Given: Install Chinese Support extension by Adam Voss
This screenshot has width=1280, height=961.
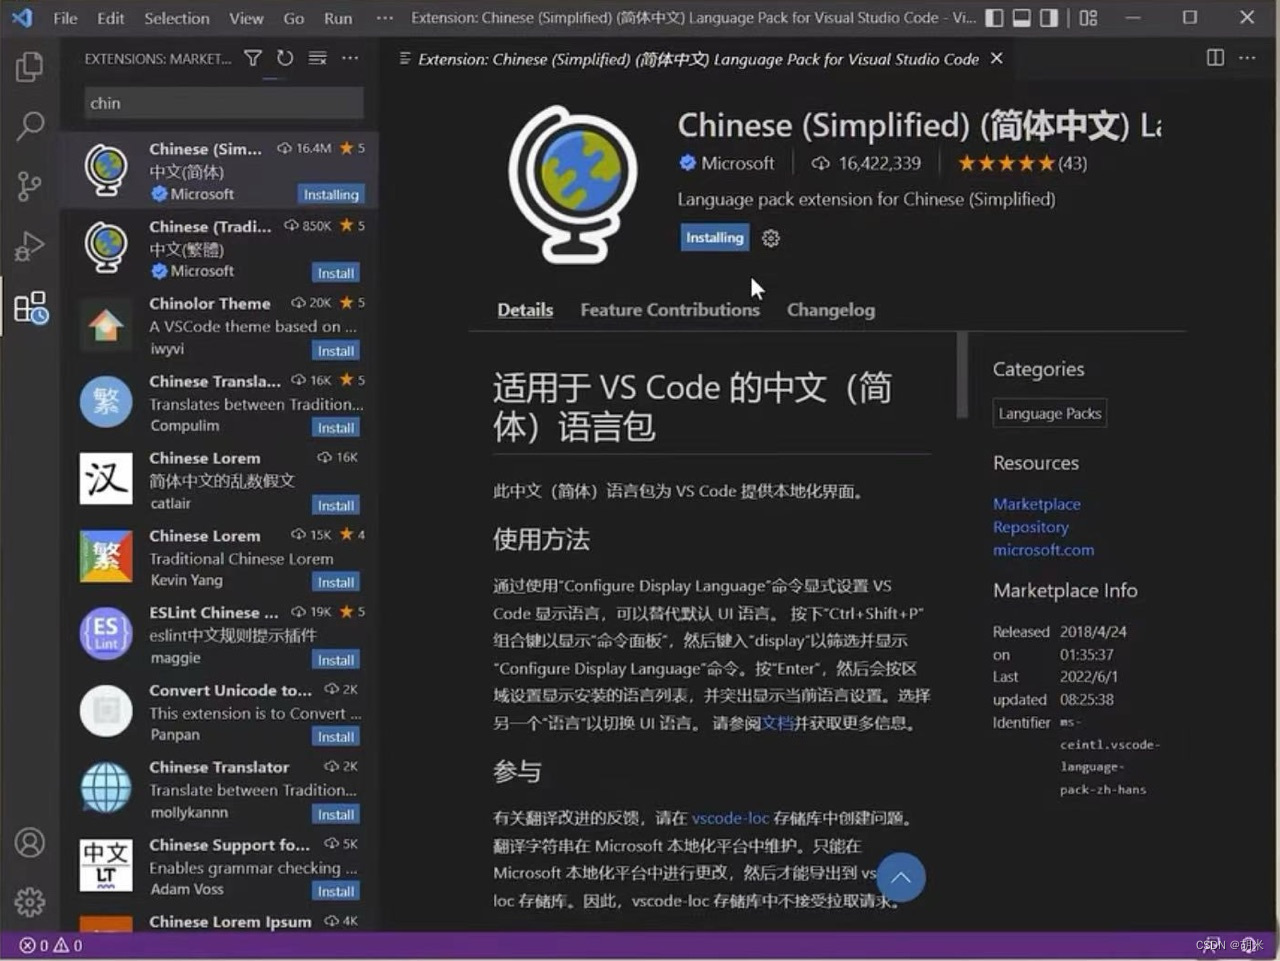Looking at the screenshot, I should coord(336,891).
